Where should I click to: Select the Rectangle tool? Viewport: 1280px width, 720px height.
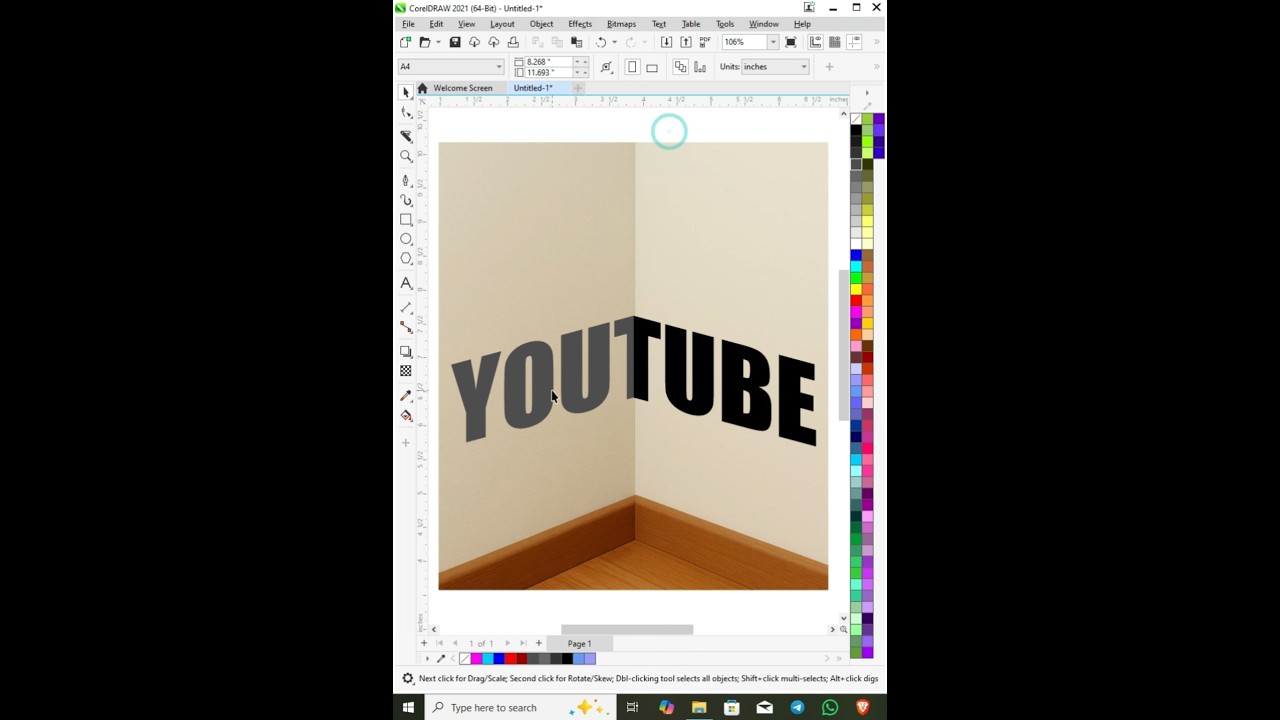point(406,219)
